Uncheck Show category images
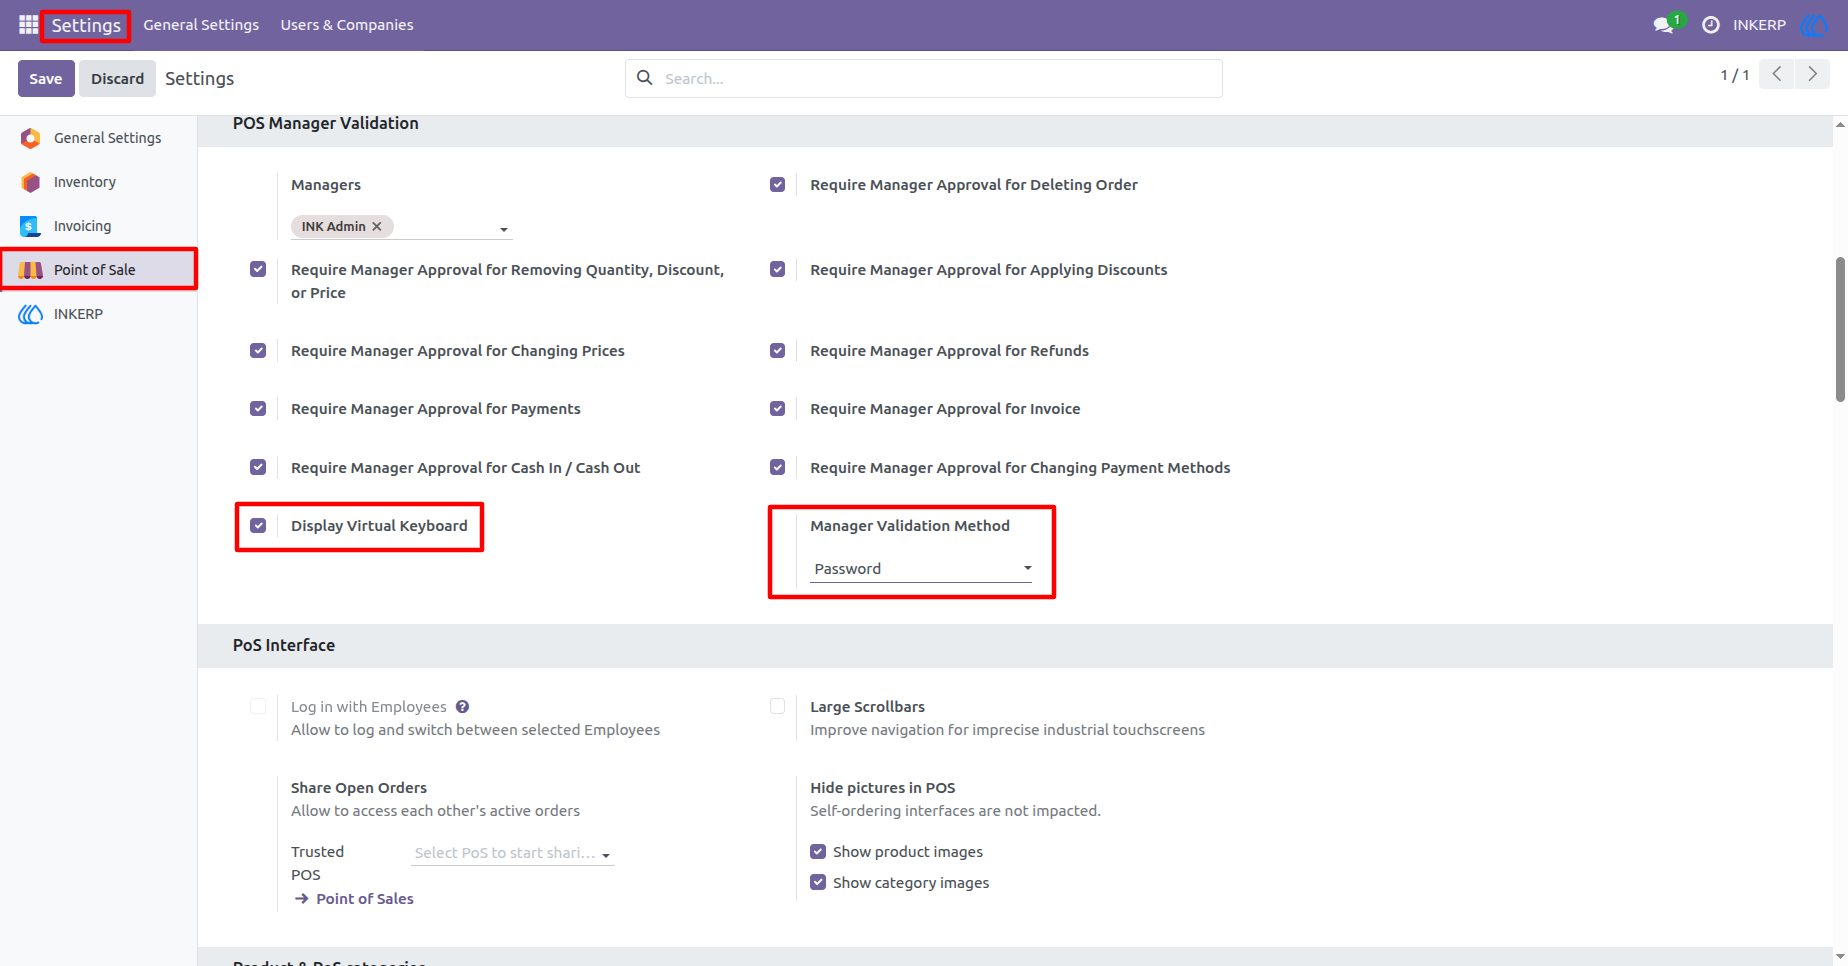1848x966 pixels. click(818, 883)
